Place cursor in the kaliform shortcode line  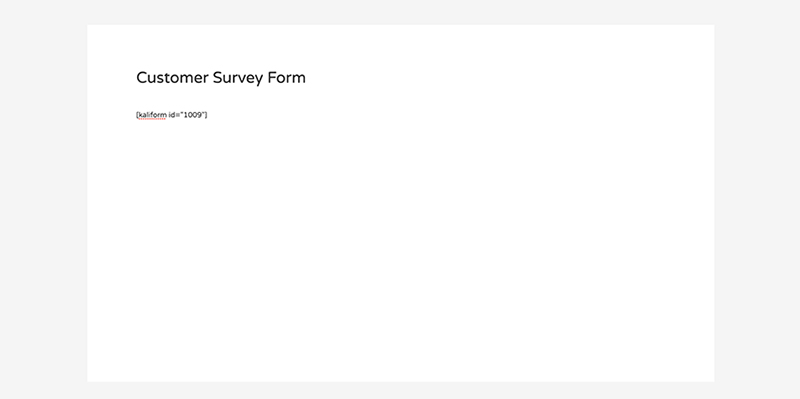[171, 115]
